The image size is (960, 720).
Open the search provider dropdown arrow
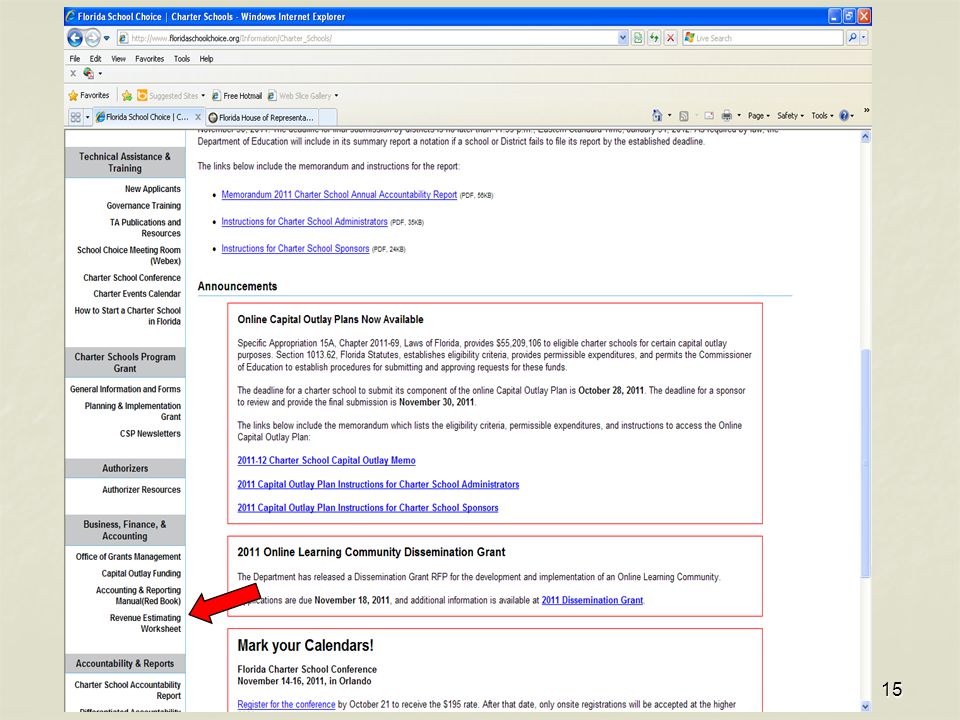[x=863, y=38]
